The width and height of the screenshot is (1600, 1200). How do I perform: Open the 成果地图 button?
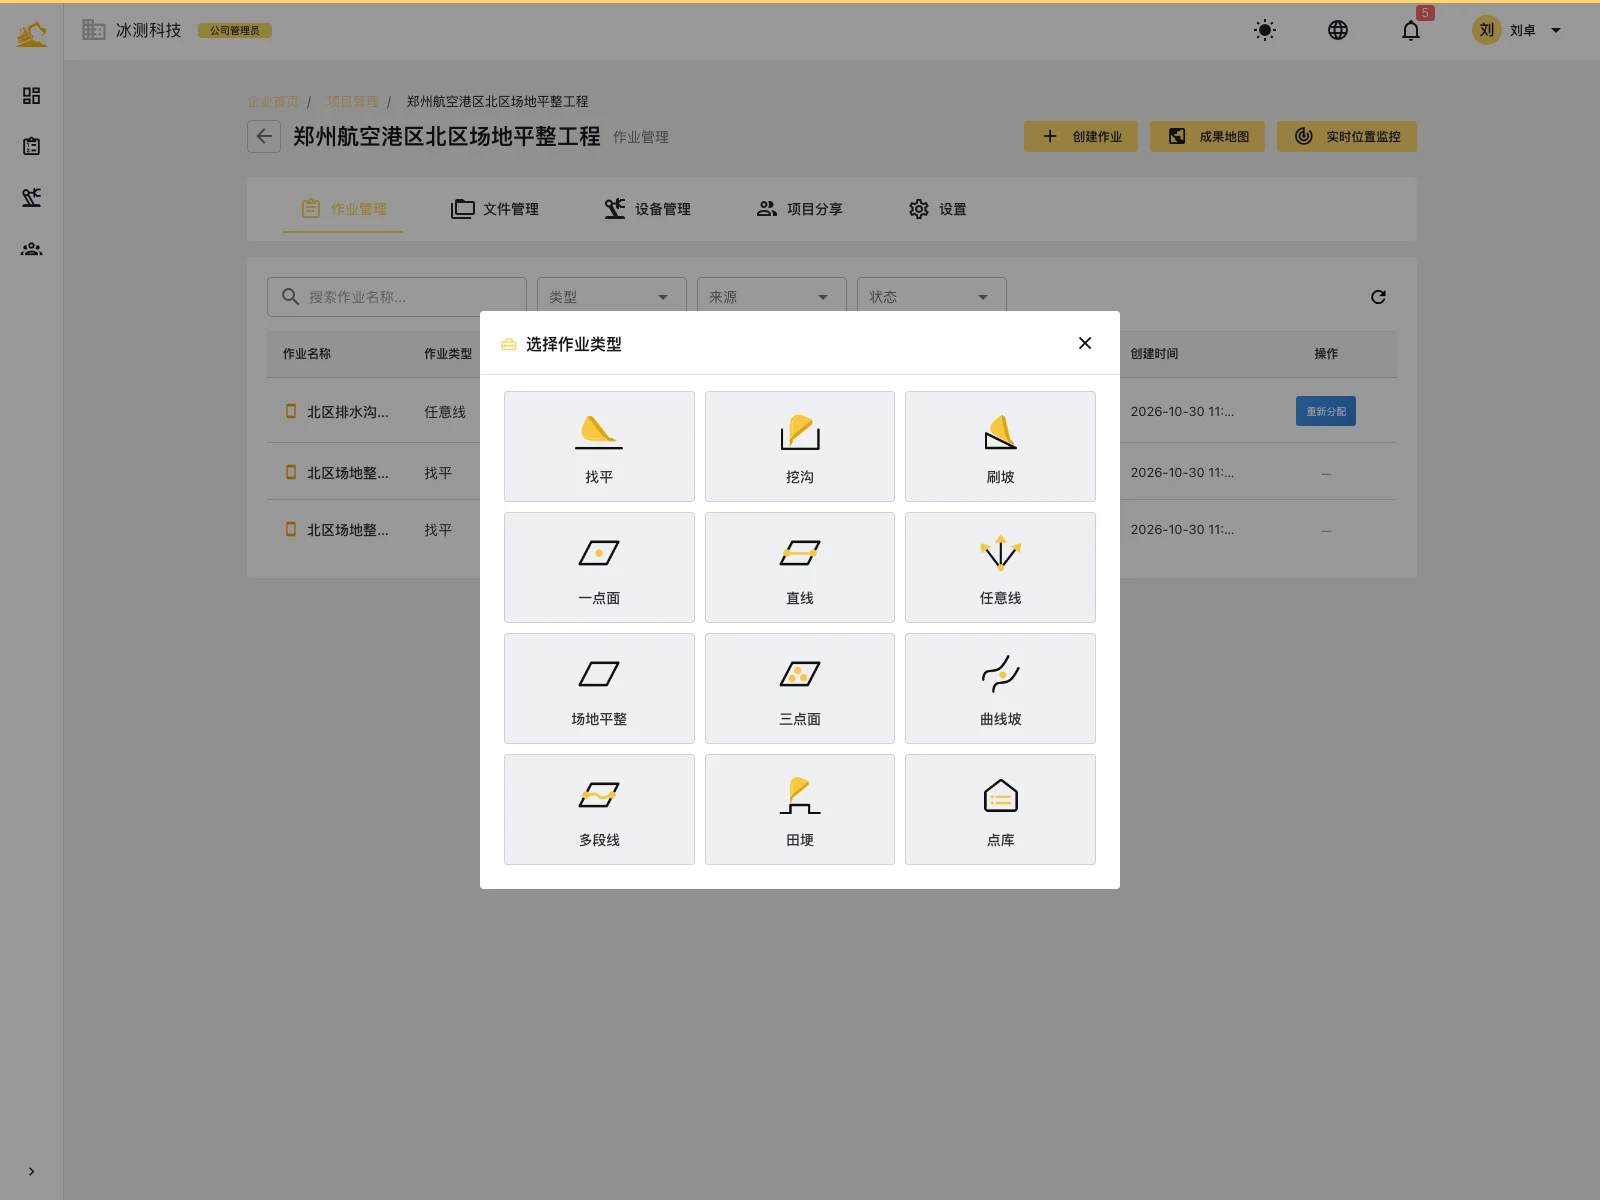[1207, 136]
